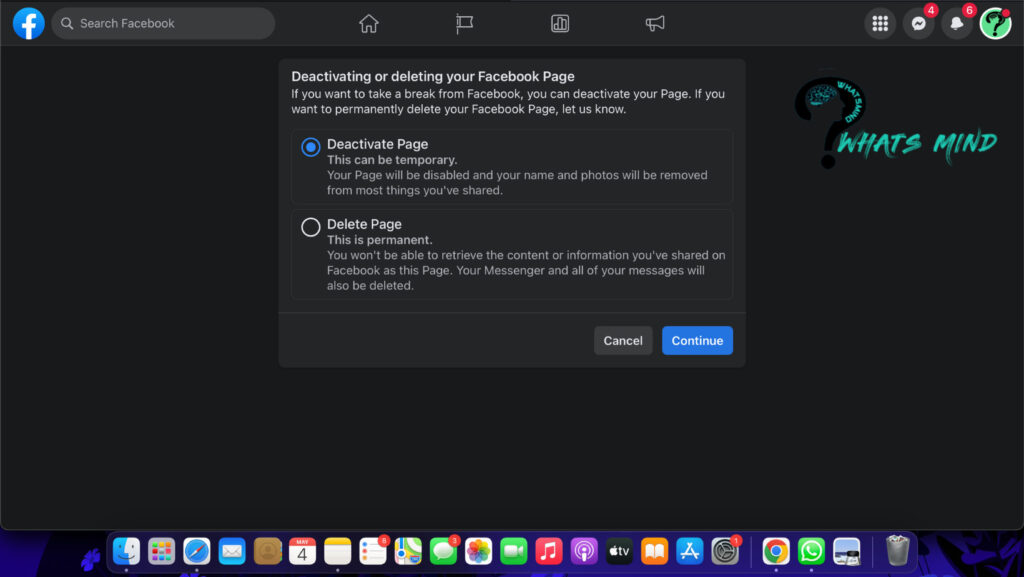The width and height of the screenshot is (1024, 577).
Task: Open FaceTime from the dock
Action: 514,552
